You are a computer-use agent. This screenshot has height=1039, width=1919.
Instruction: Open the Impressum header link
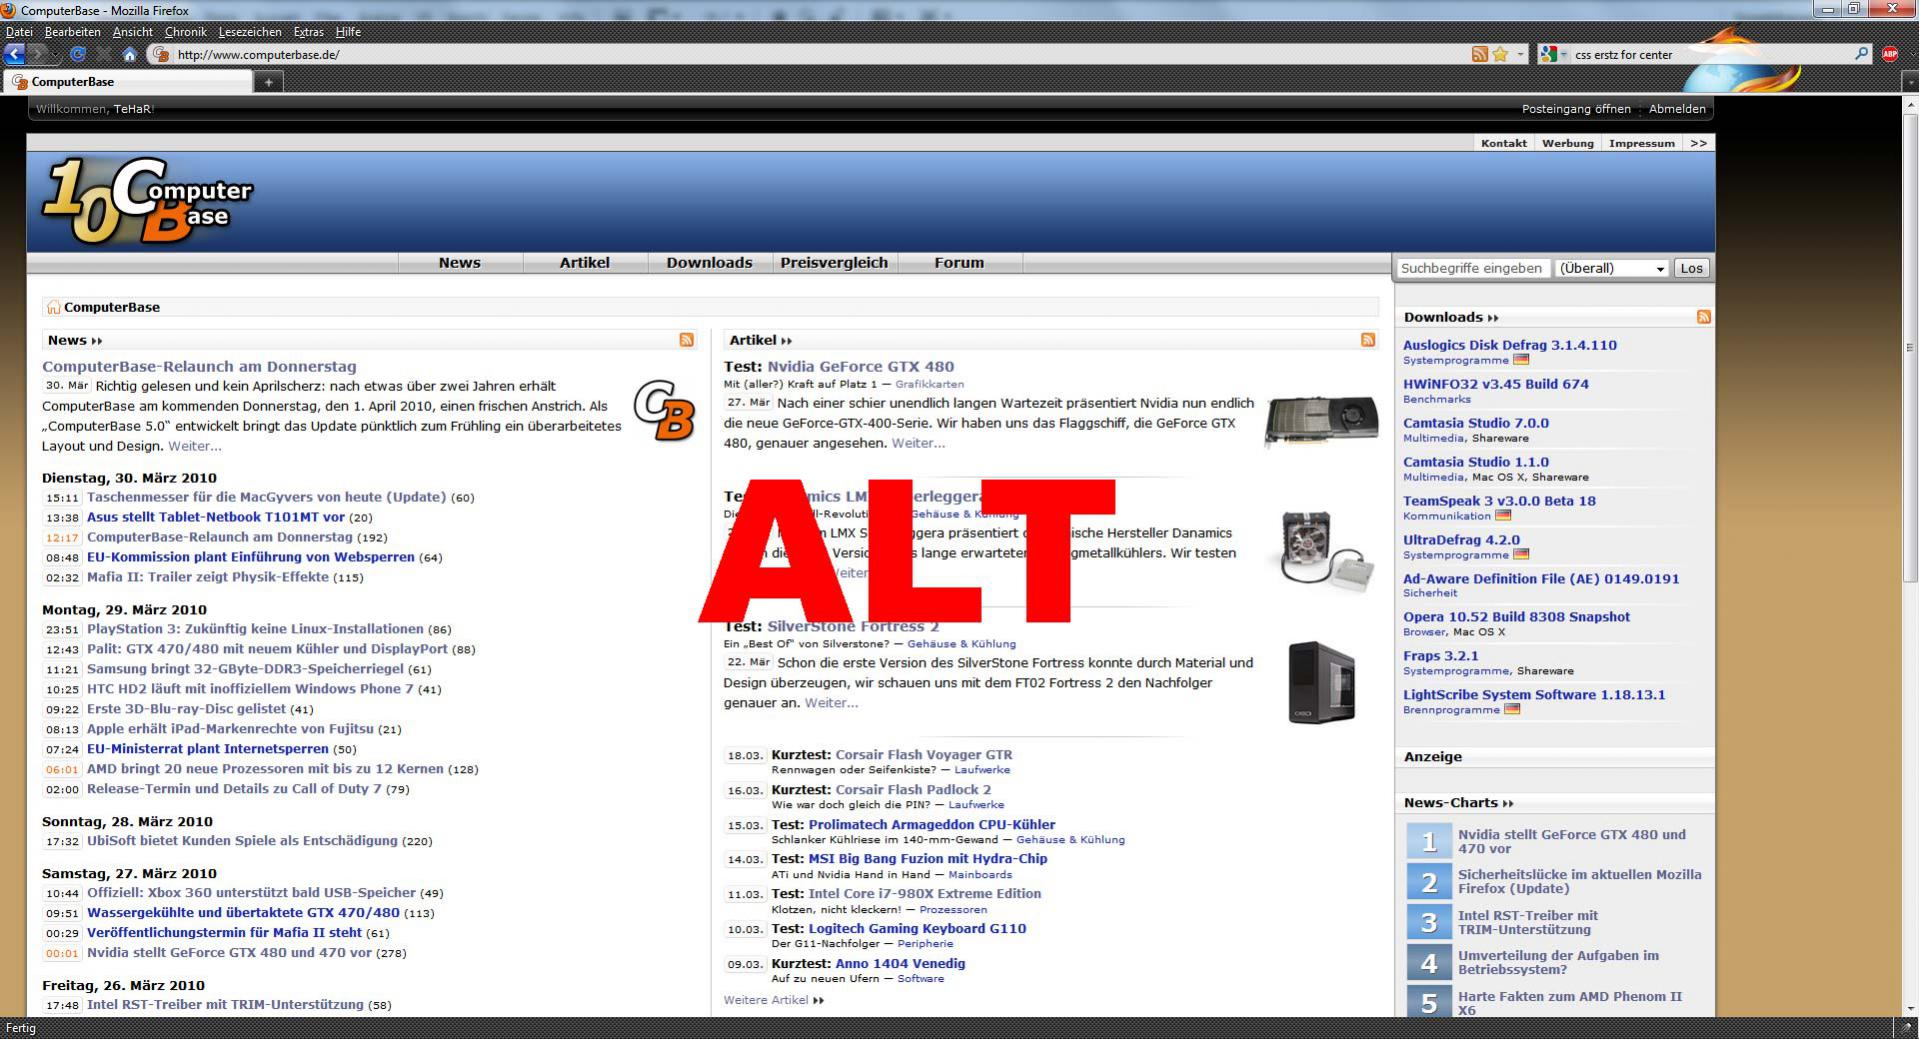tap(1641, 143)
